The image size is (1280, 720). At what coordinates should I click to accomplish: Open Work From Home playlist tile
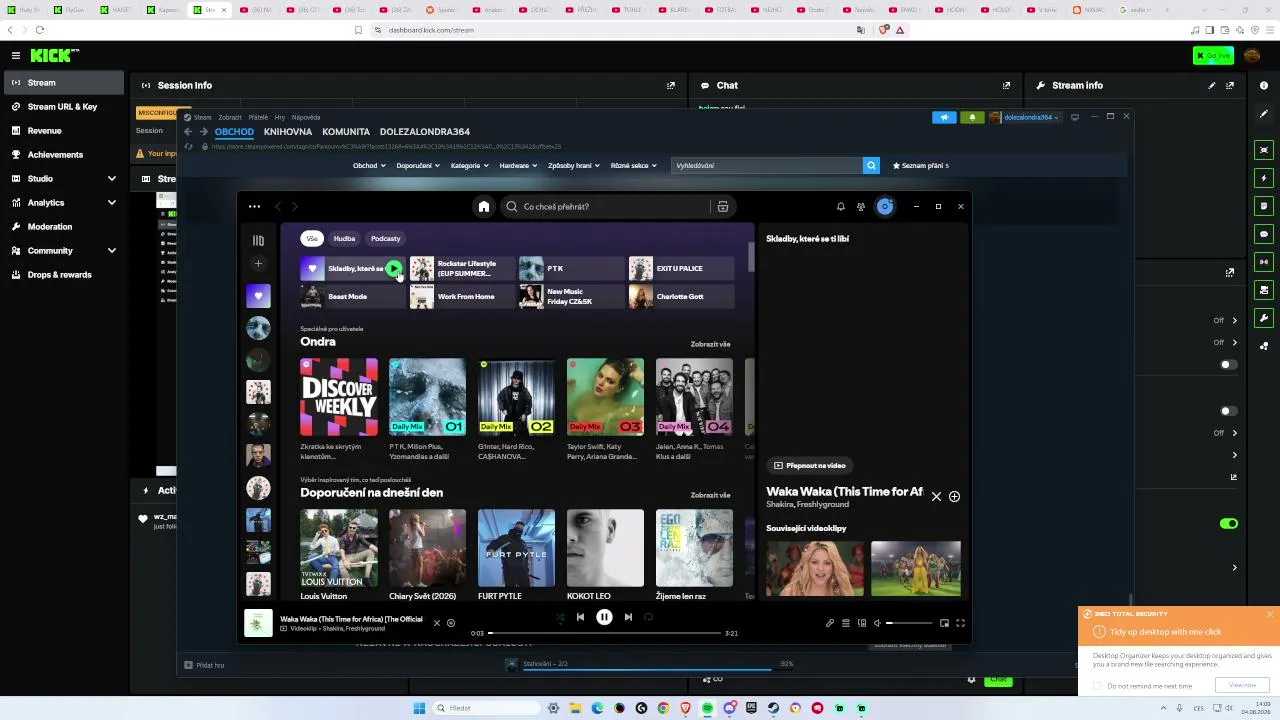461,296
